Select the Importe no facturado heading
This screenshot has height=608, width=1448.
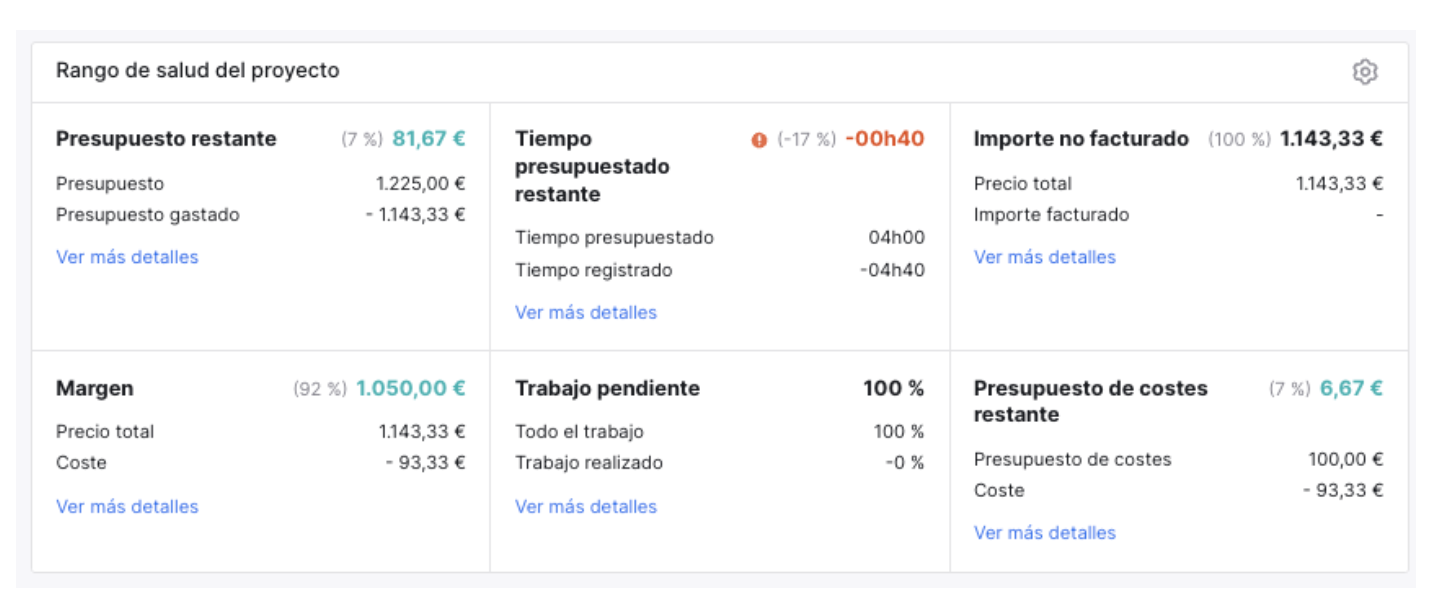(x=1081, y=139)
